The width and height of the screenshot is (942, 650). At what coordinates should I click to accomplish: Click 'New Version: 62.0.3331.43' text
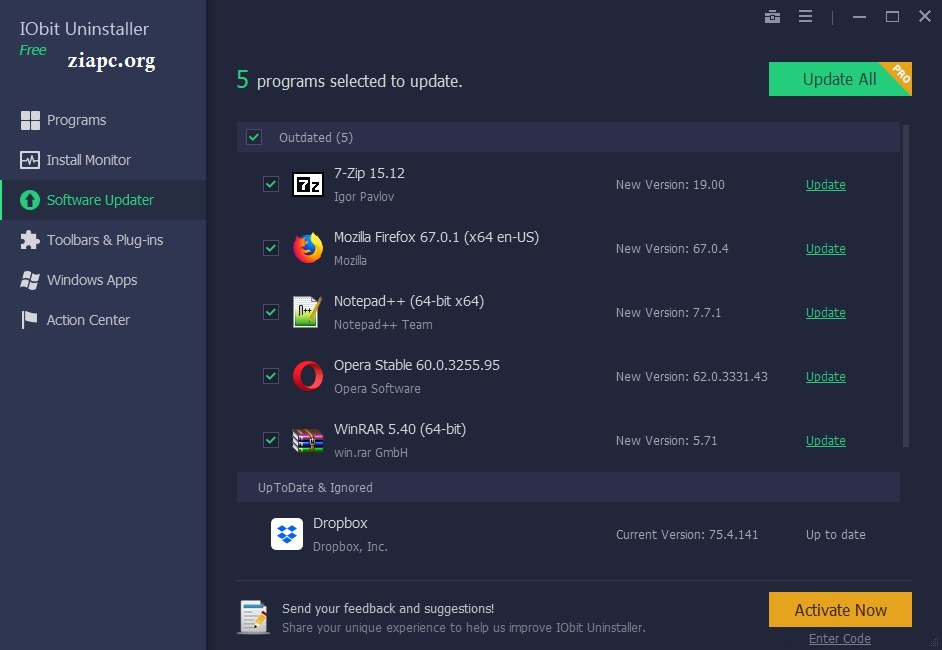(x=691, y=377)
